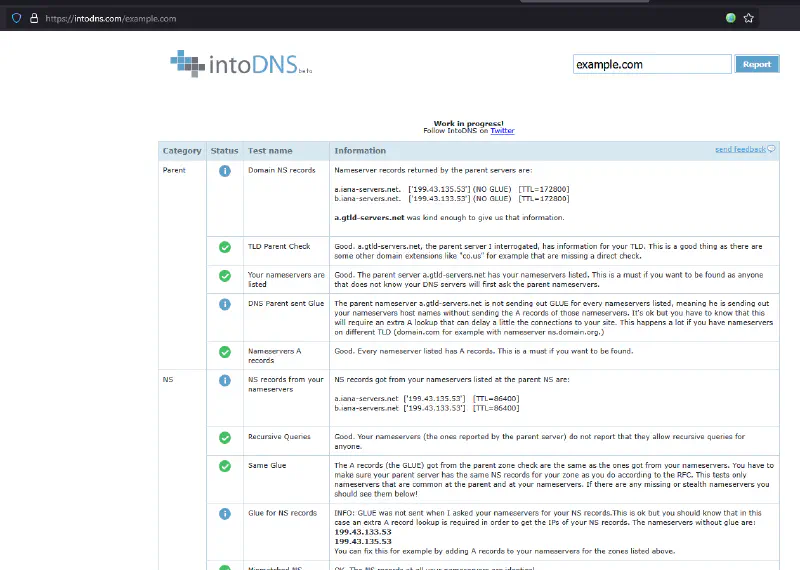
Task: Click the Status column header
Action: [224, 151]
